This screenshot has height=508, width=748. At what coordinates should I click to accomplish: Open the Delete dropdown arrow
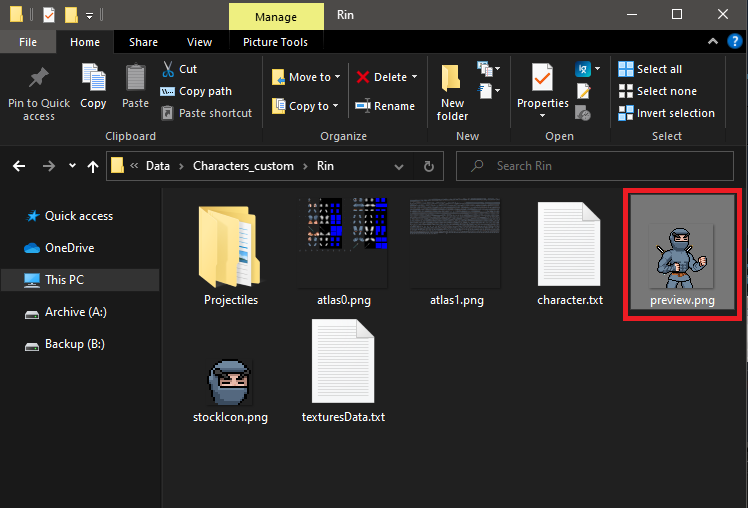414,77
